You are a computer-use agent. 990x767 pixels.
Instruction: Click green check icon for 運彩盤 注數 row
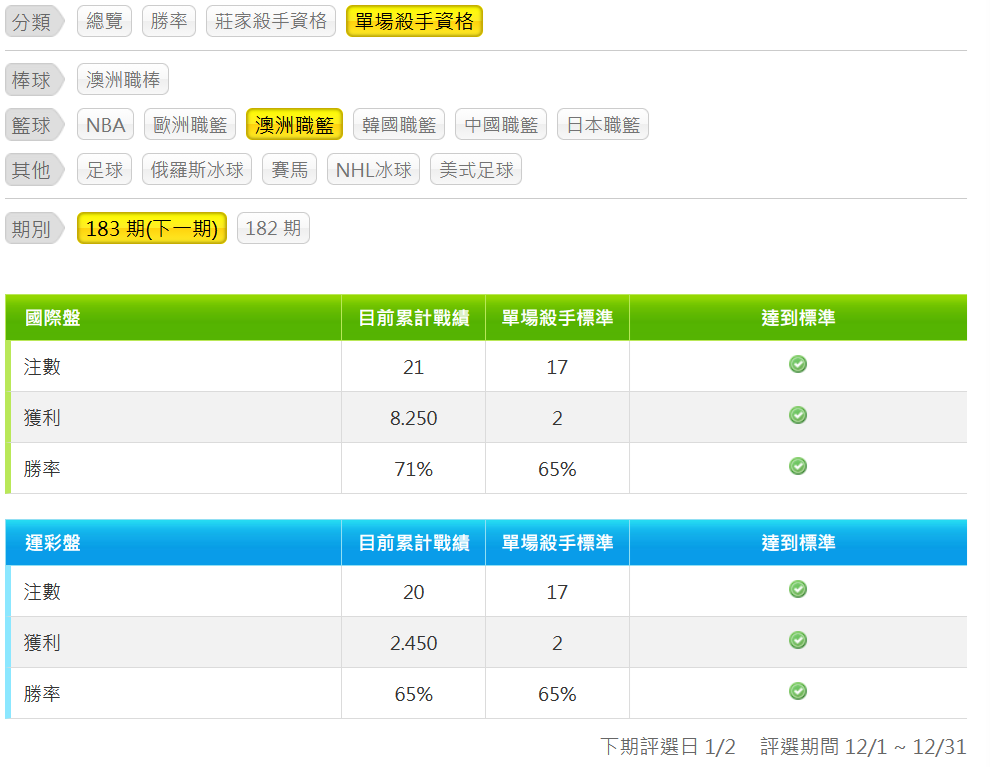click(x=797, y=590)
